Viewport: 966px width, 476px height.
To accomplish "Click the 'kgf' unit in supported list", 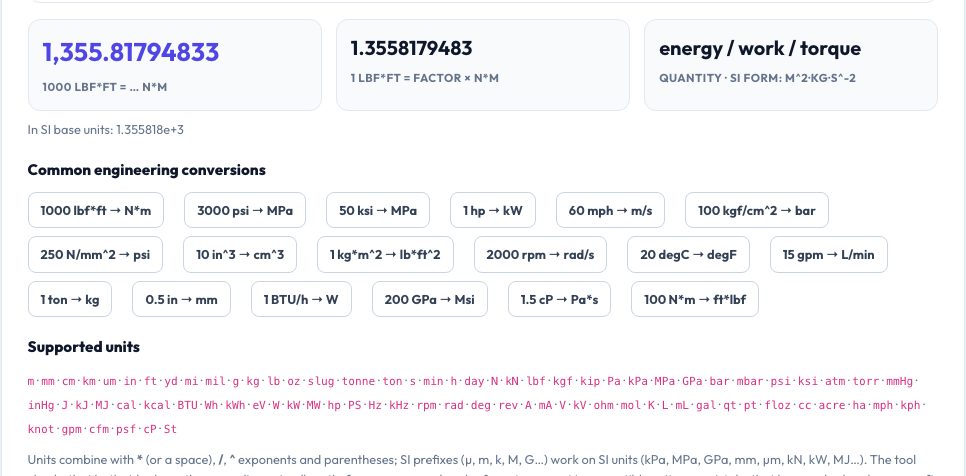I will [x=562, y=381].
